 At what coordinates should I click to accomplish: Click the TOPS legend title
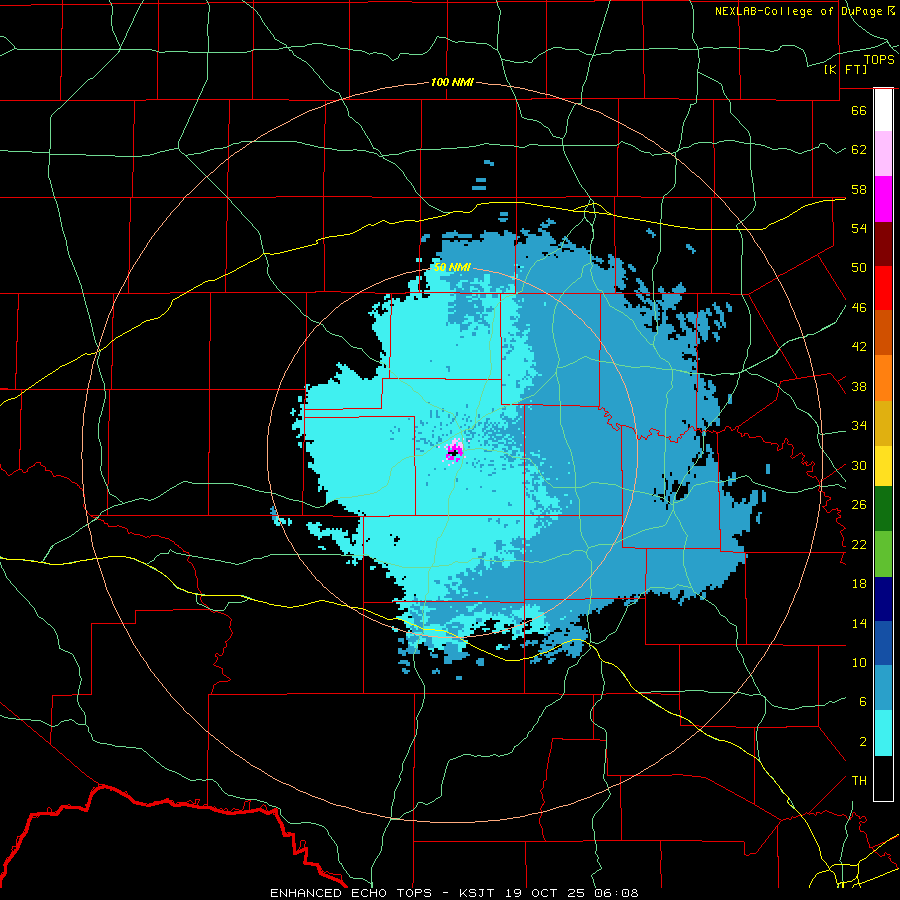[x=879, y=59]
